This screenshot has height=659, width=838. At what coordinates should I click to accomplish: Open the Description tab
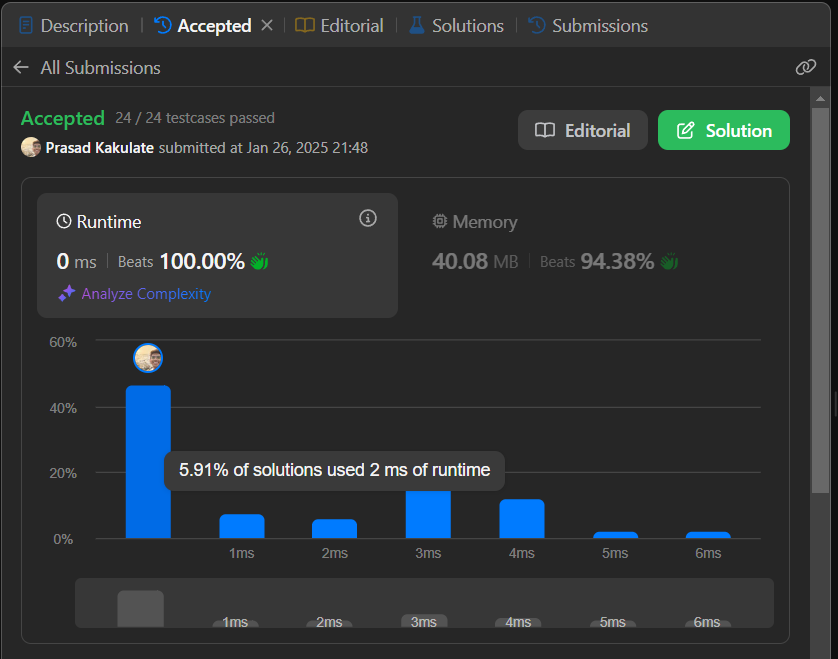[74, 26]
